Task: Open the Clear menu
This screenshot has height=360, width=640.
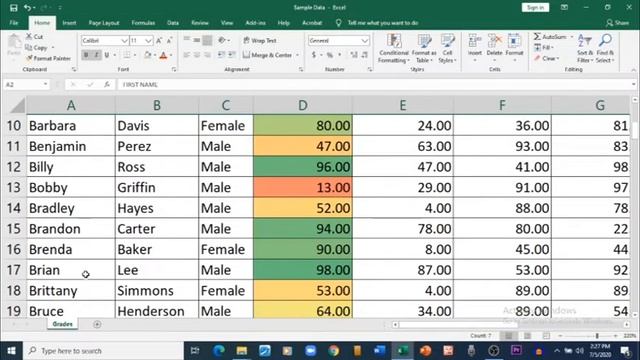Action: [546, 58]
